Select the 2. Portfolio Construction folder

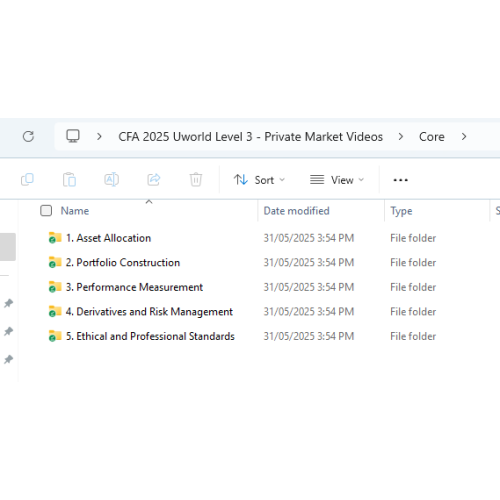[123, 262]
